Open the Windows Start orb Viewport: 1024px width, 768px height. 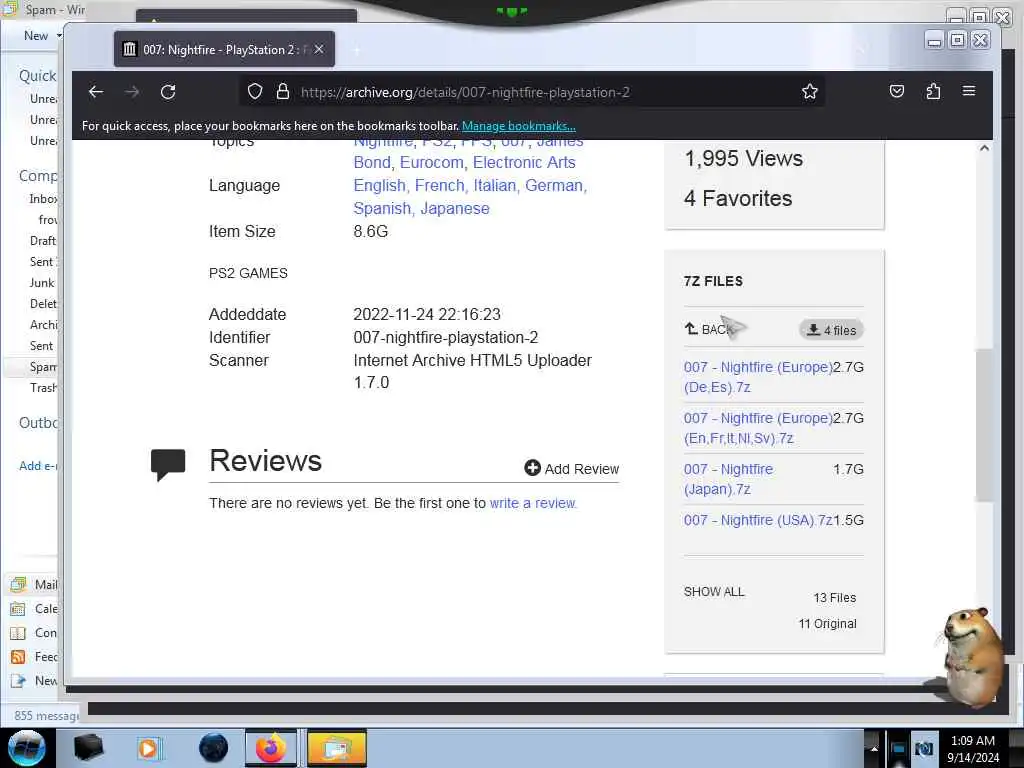coord(26,748)
